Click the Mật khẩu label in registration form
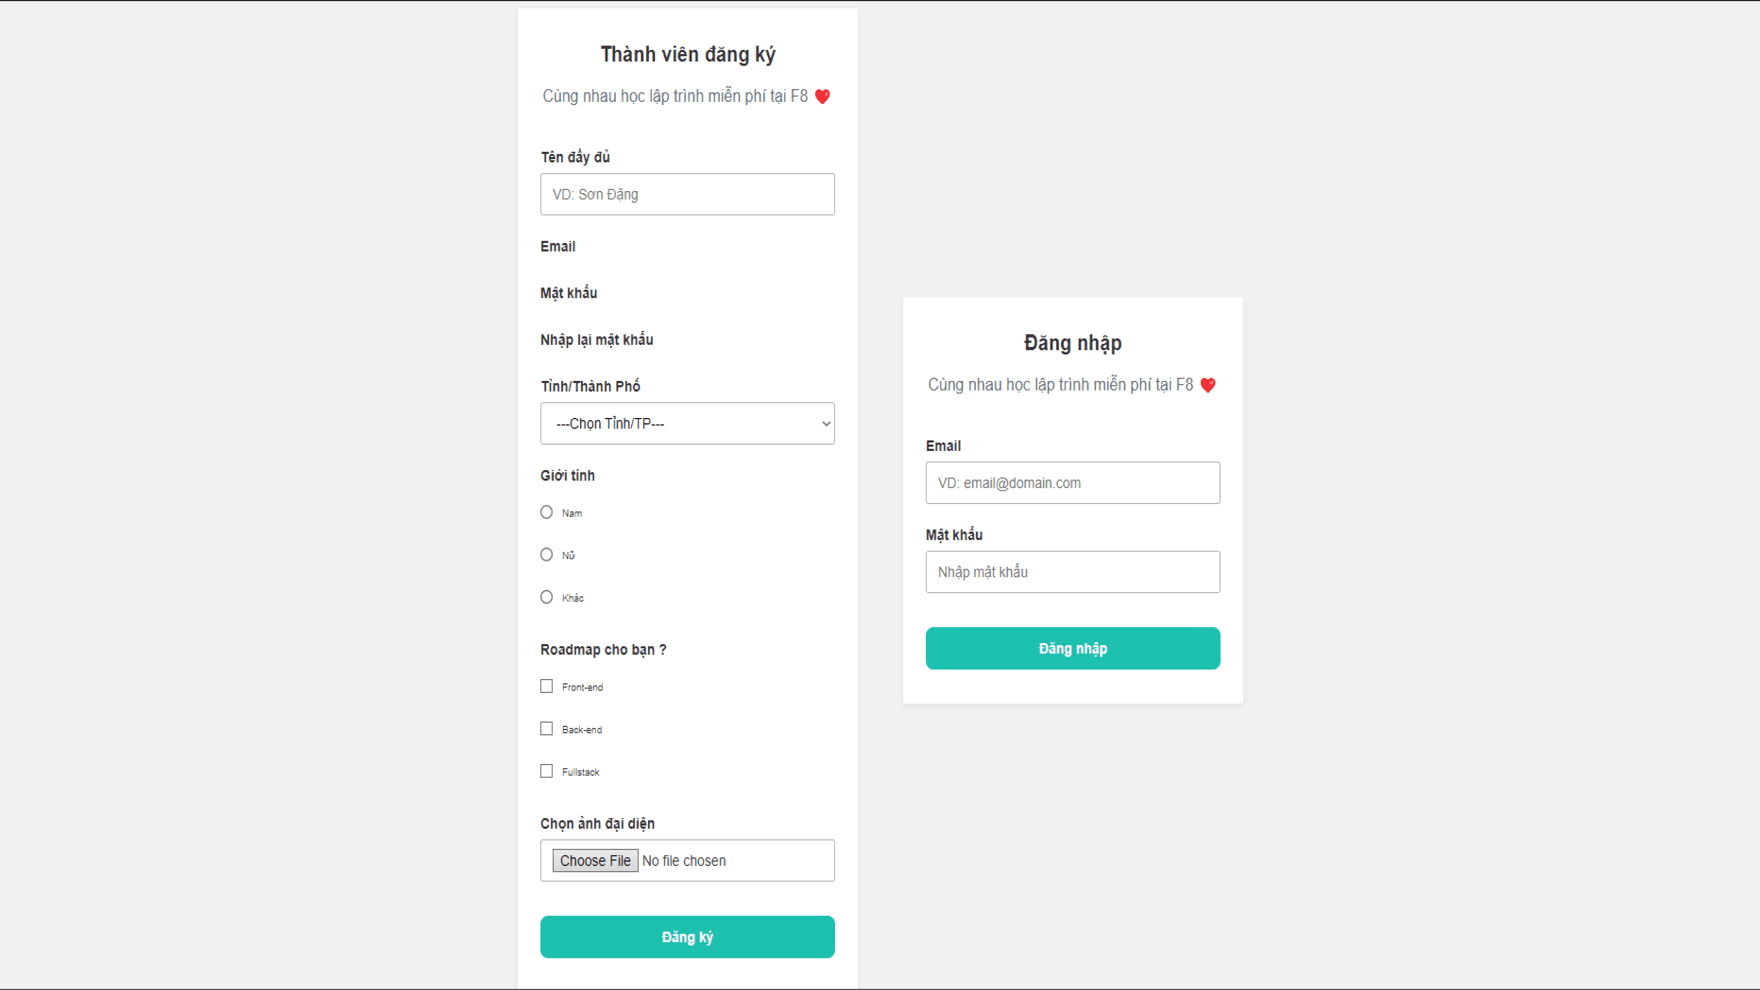The image size is (1760, 990). pos(567,292)
